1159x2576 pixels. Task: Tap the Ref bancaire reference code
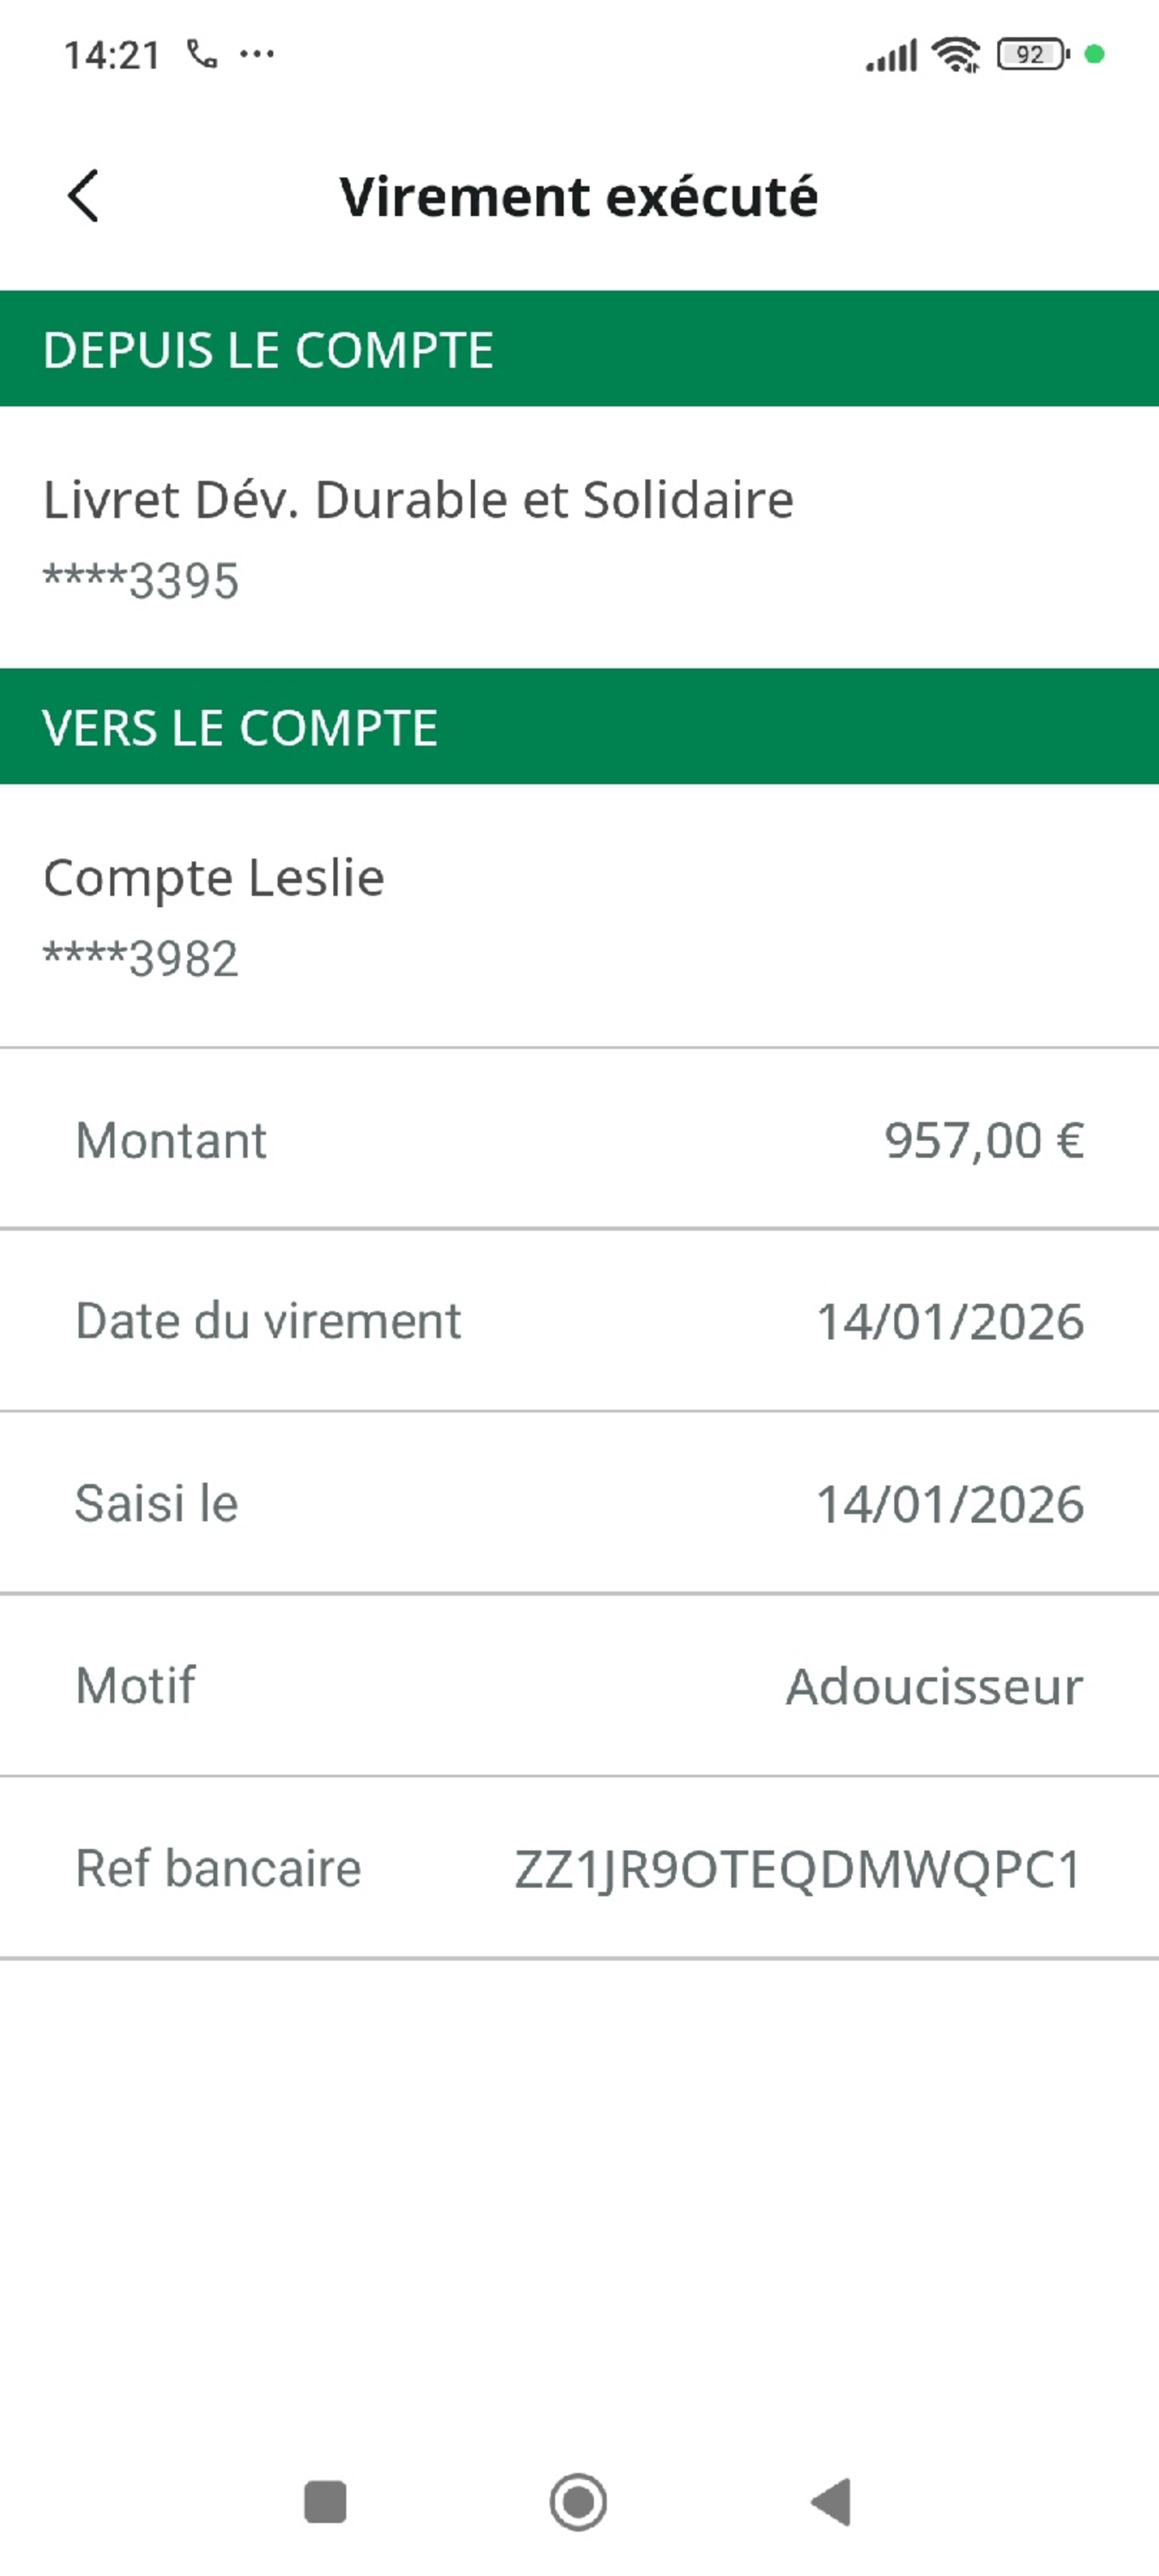797,1868
